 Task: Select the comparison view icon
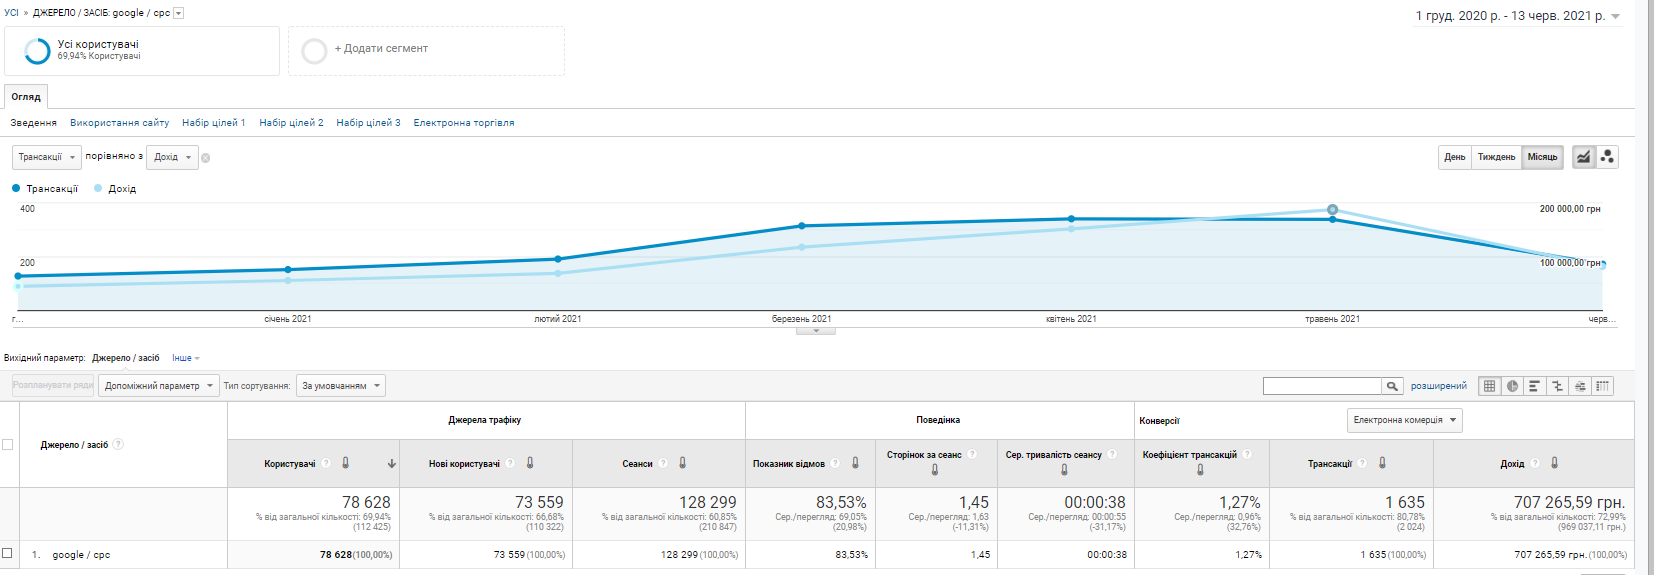point(1557,386)
